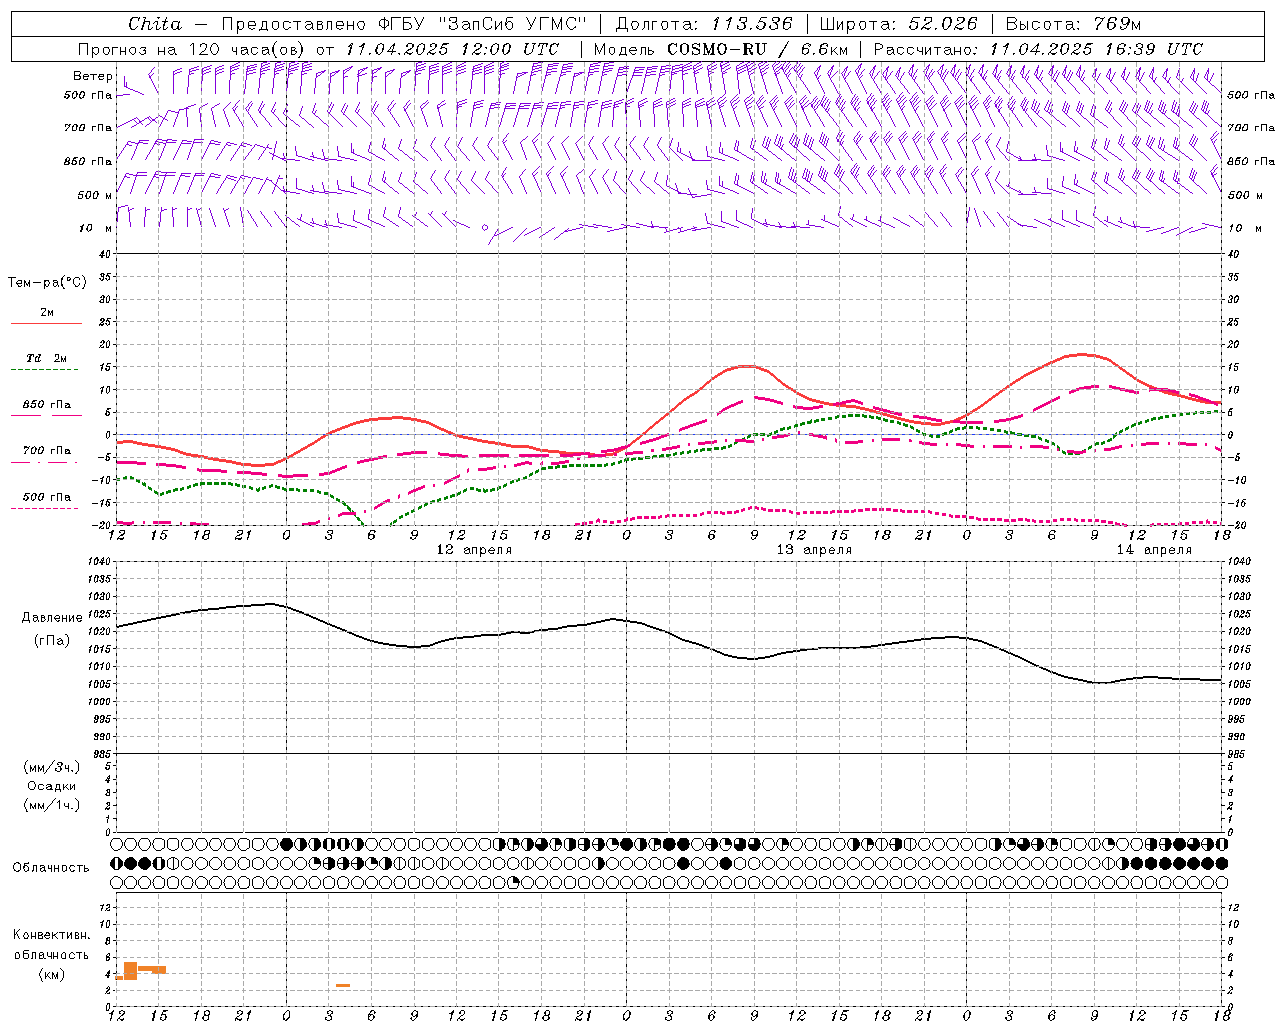Click the "Давление" pressure panel label

coord(52,618)
